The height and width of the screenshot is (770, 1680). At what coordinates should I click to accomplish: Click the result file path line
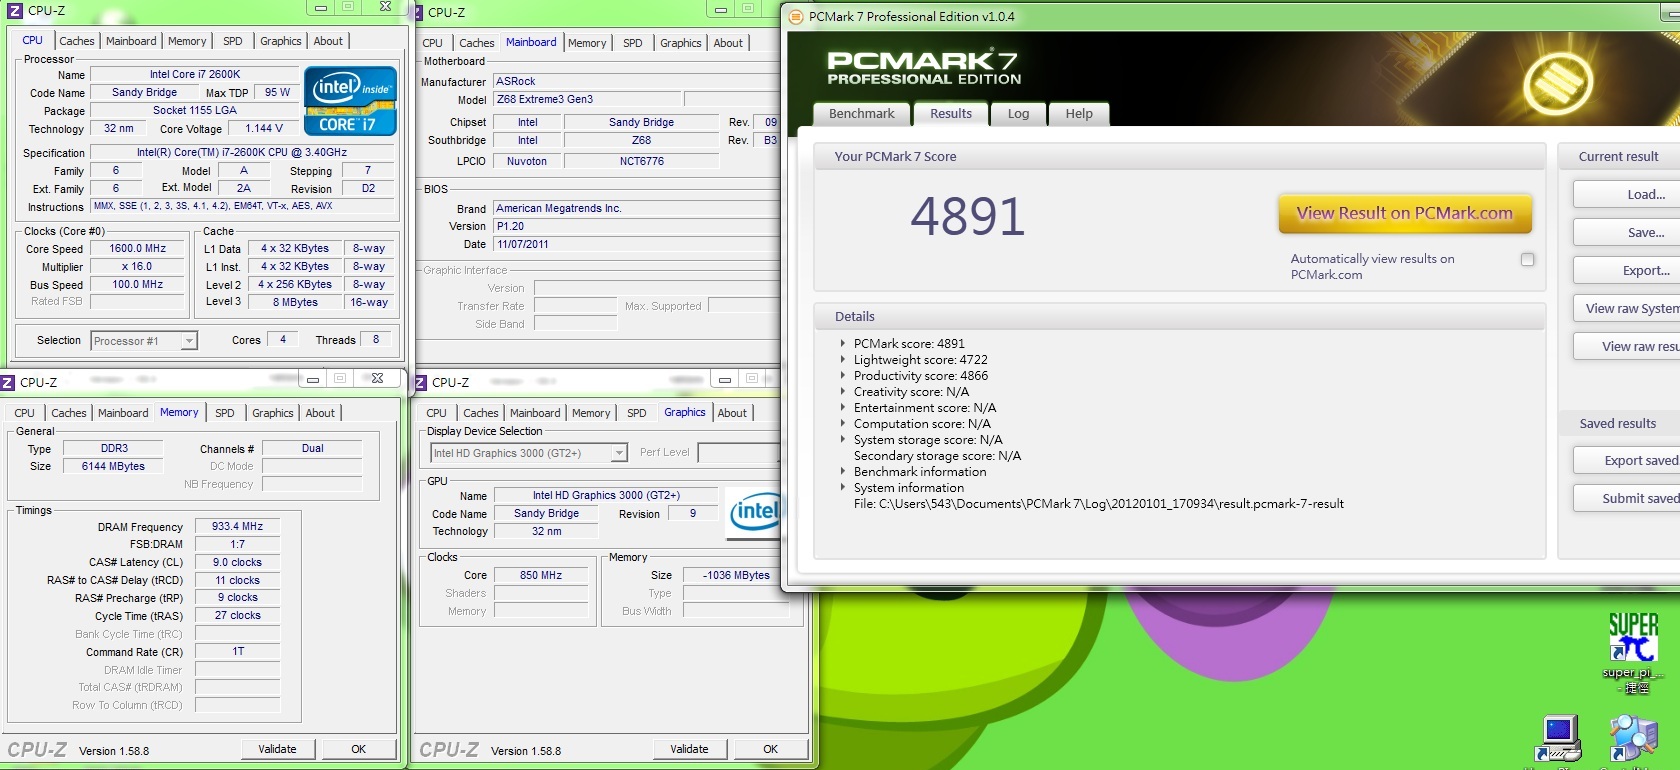[1099, 503]
